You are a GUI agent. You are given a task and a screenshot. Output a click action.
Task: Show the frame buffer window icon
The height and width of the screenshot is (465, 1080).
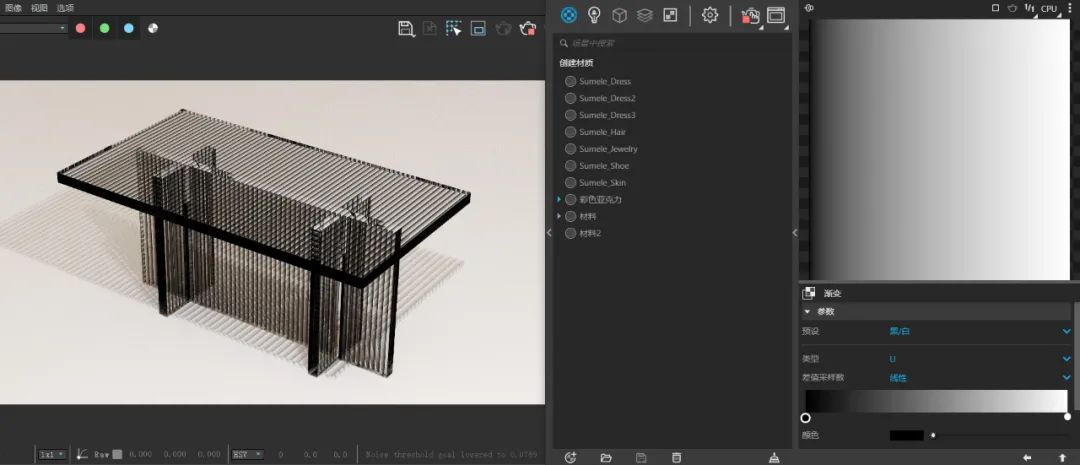coord(776,15)
